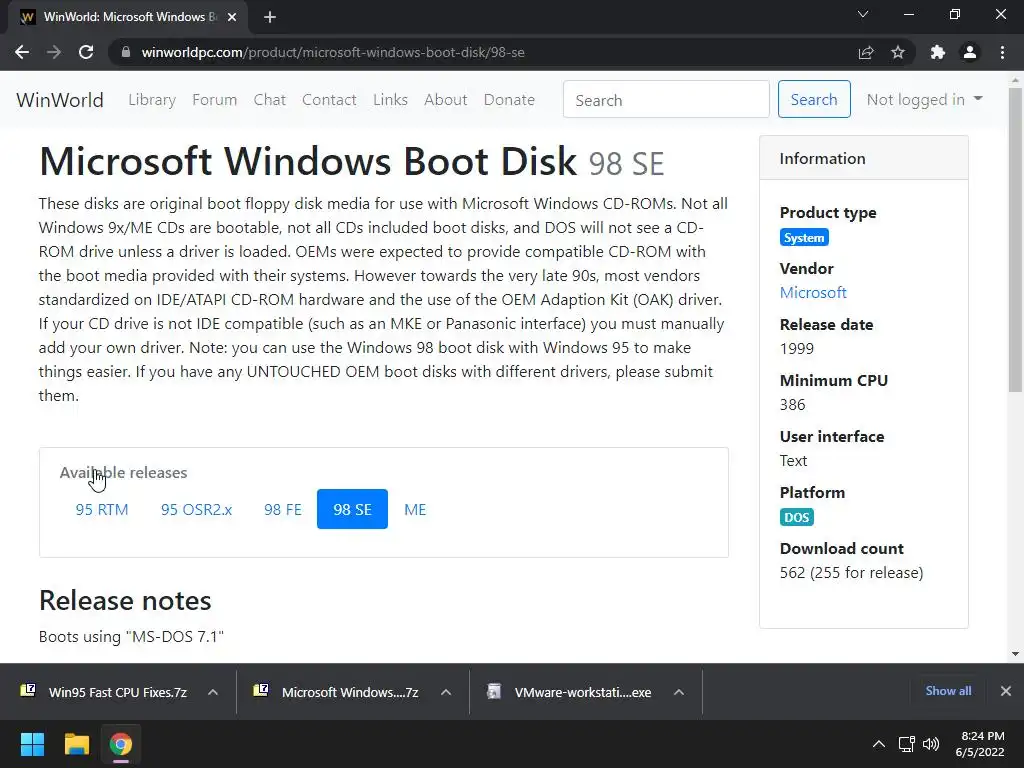The height and width of the screenshot is (768, 1024).
Task: Open the Forum nav item
Action: tap(214, 100)
